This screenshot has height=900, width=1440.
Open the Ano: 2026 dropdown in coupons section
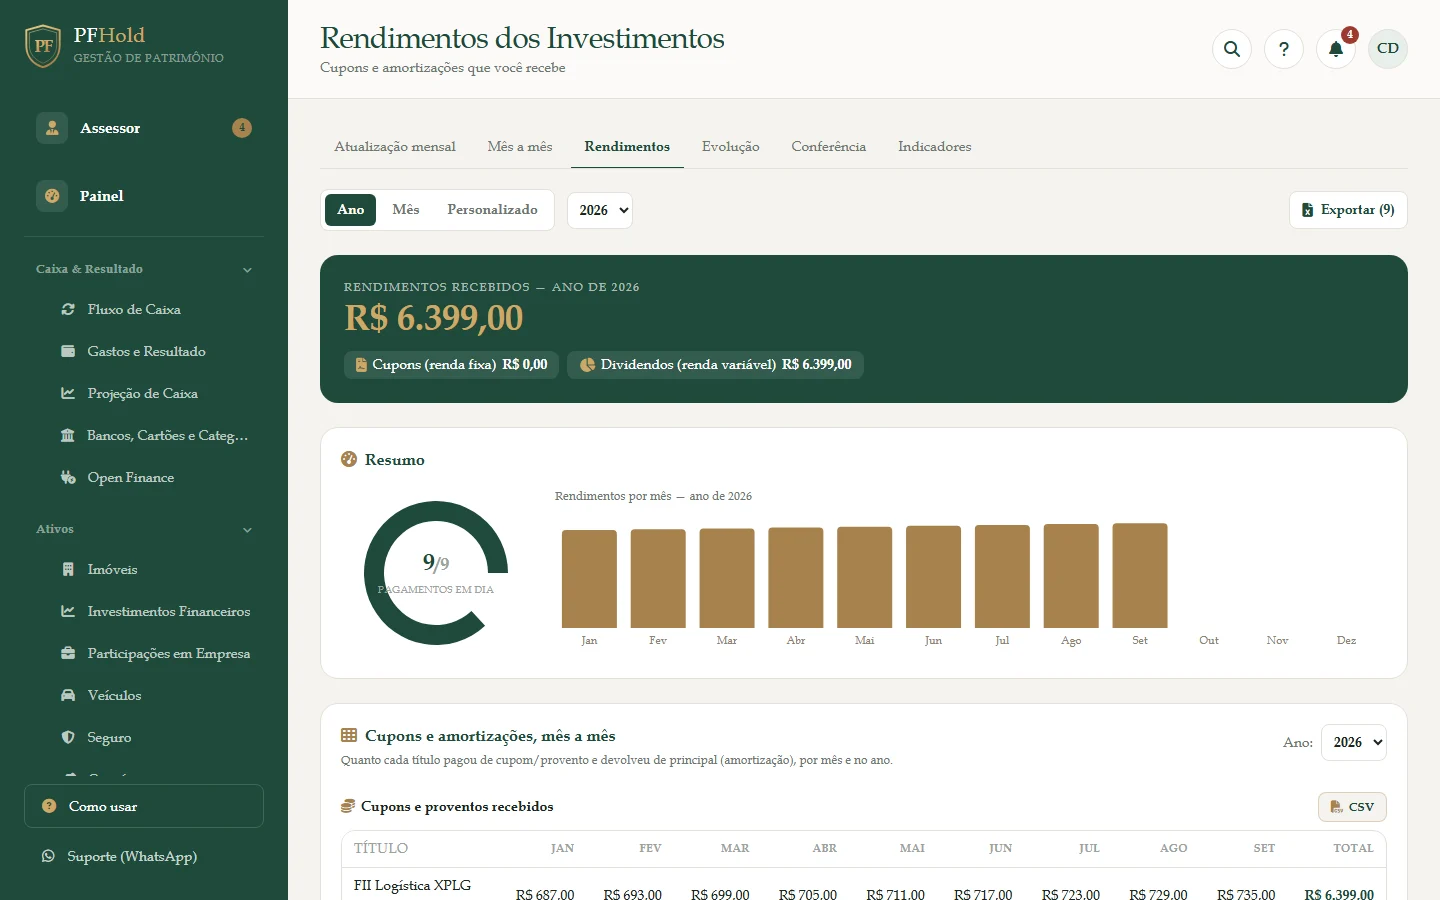tap(1354, 742)
